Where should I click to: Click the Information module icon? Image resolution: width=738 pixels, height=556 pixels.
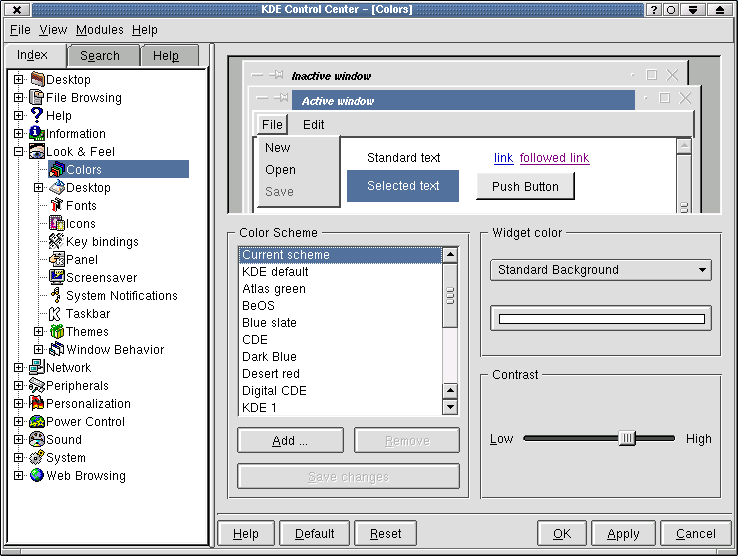pyautogui.click(x=37, y=133)
